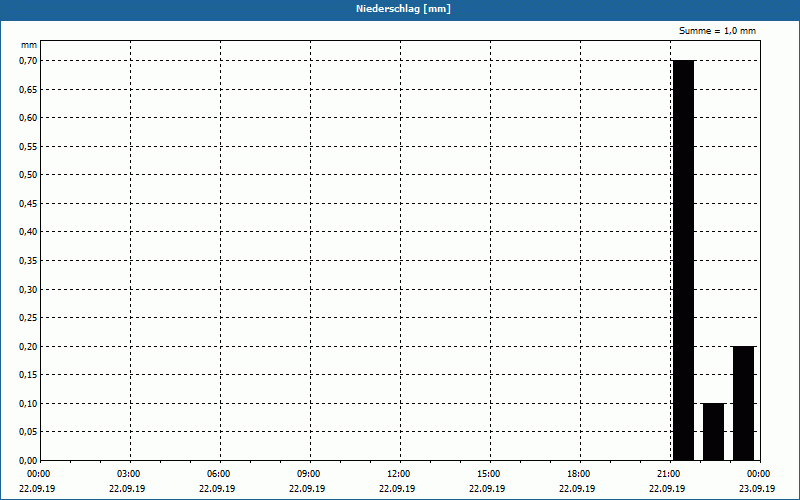Click the 0,25 y-axis label

[x=28, y=318]
